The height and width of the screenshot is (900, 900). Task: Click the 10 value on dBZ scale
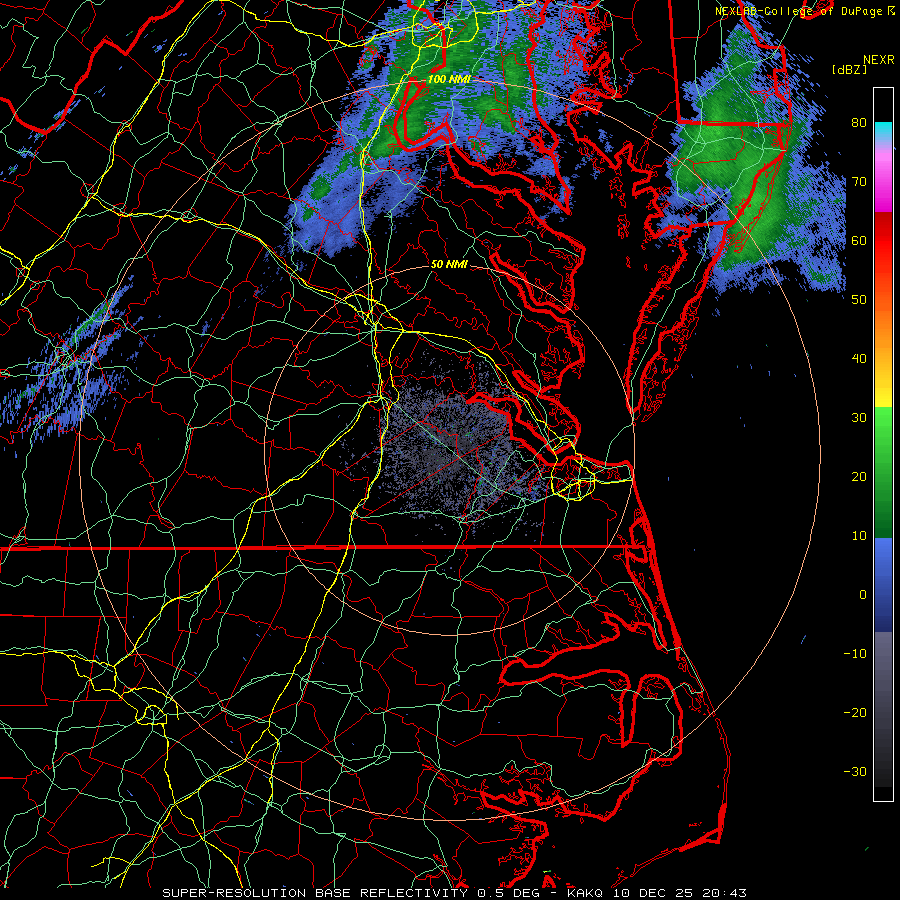point(859,536)
